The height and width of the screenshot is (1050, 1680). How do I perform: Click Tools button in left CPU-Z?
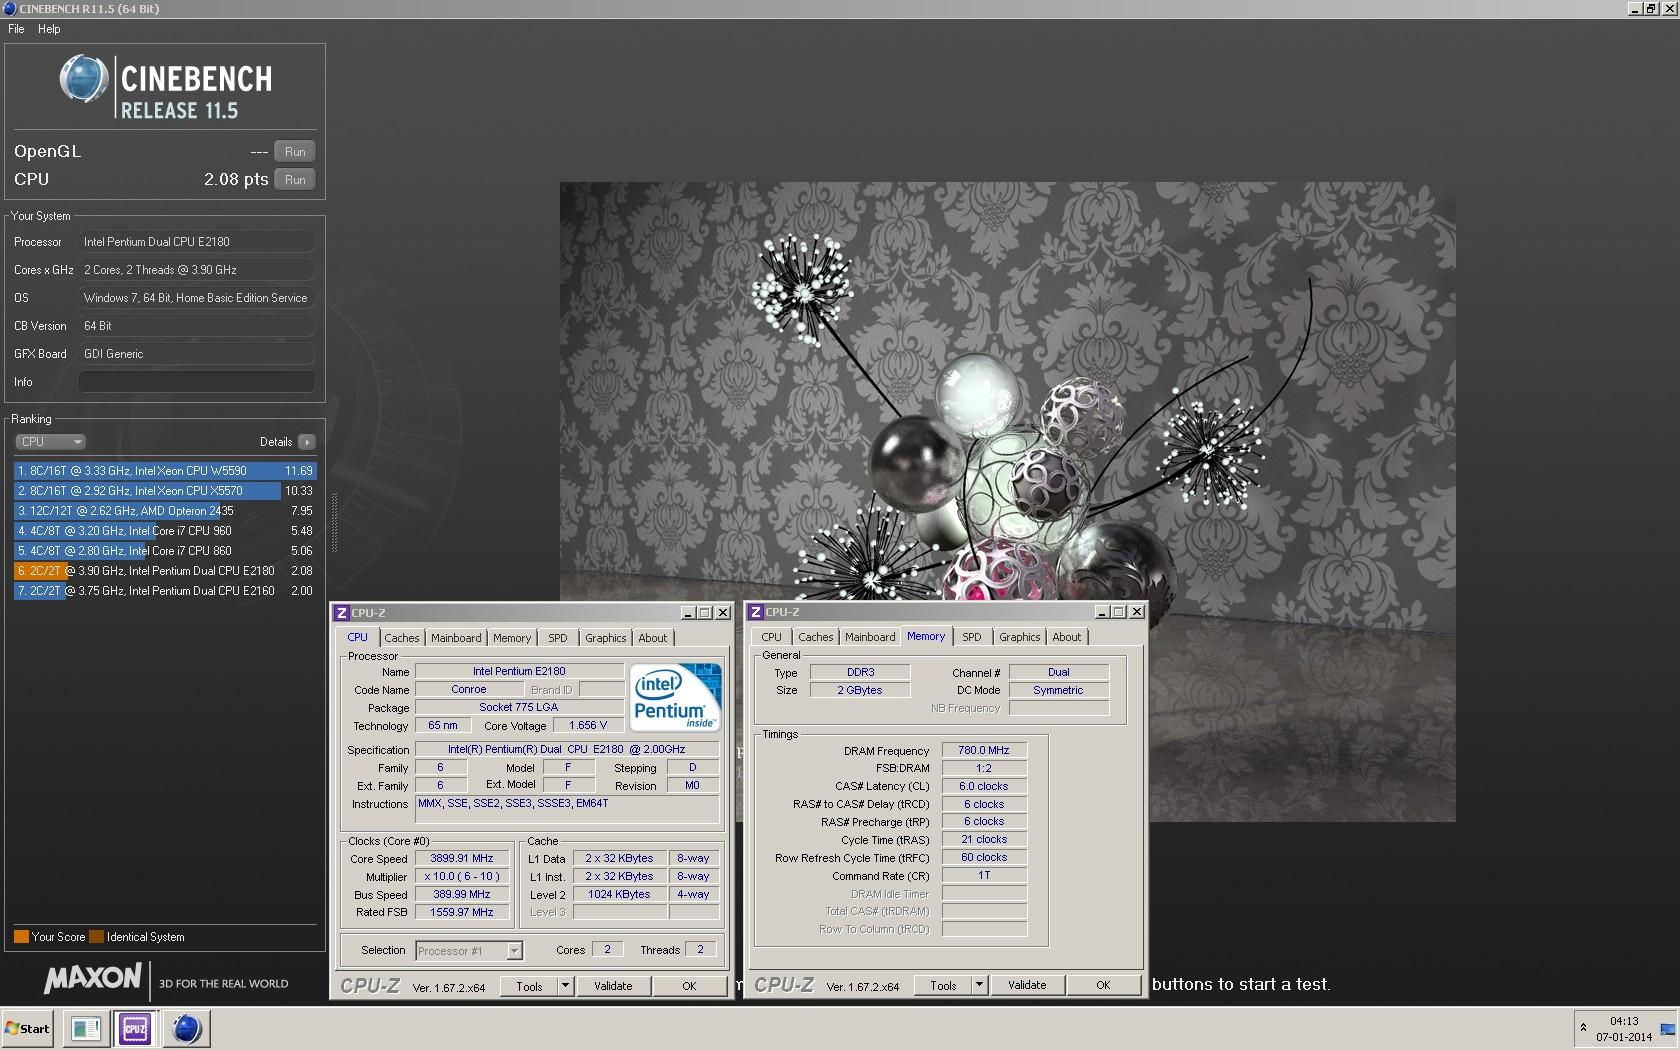[529, 986]
